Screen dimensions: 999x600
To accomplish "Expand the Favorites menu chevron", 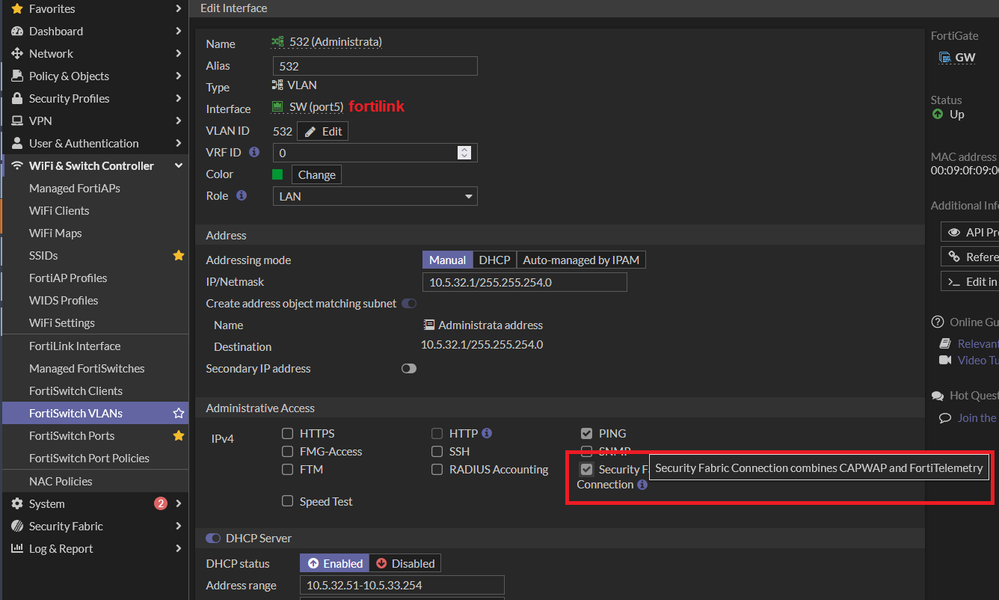I will (178, 9).
